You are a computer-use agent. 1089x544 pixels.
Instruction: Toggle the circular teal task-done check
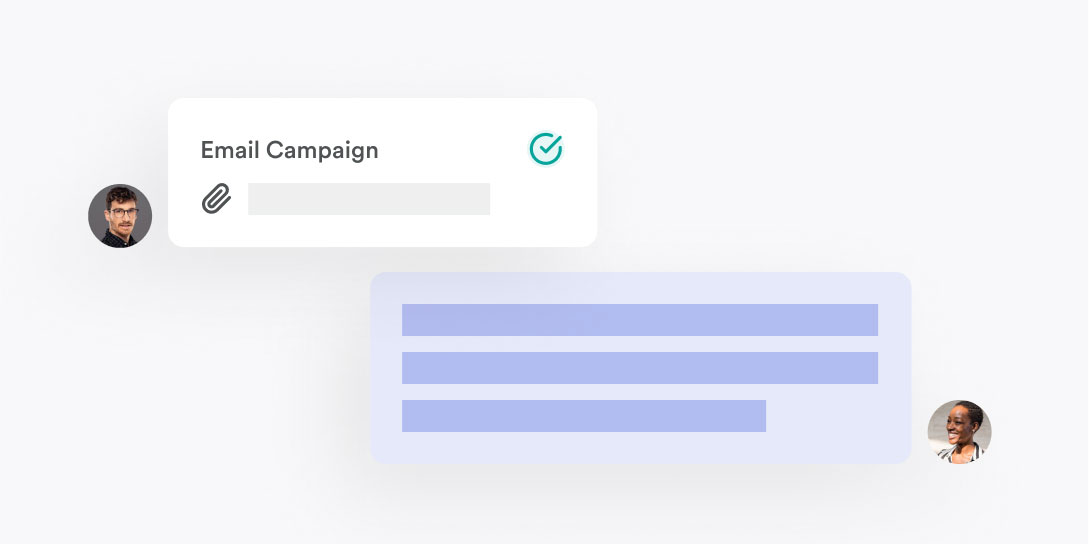click(546, 149)
